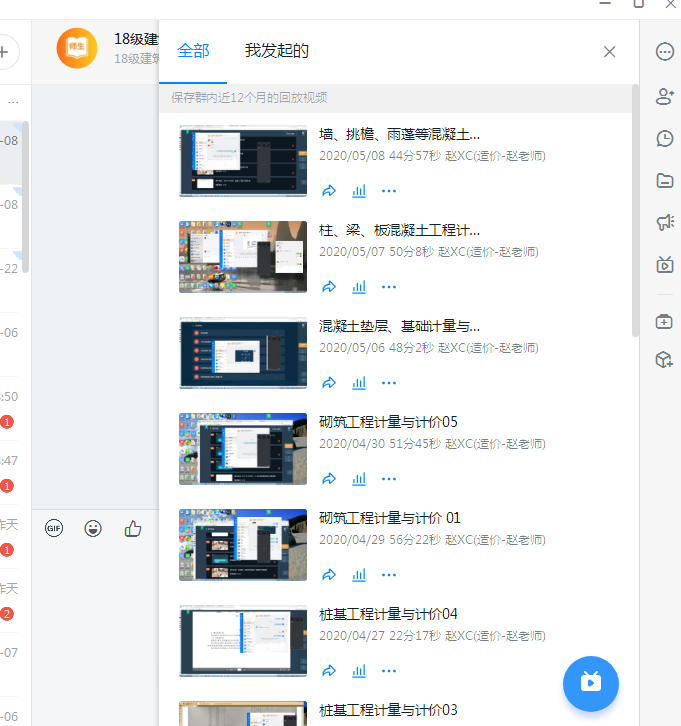The image size is (681, 726).
Task: View statistics for 混凝土垫层、基础计量与 video
Action: click(x=359, y=383)
